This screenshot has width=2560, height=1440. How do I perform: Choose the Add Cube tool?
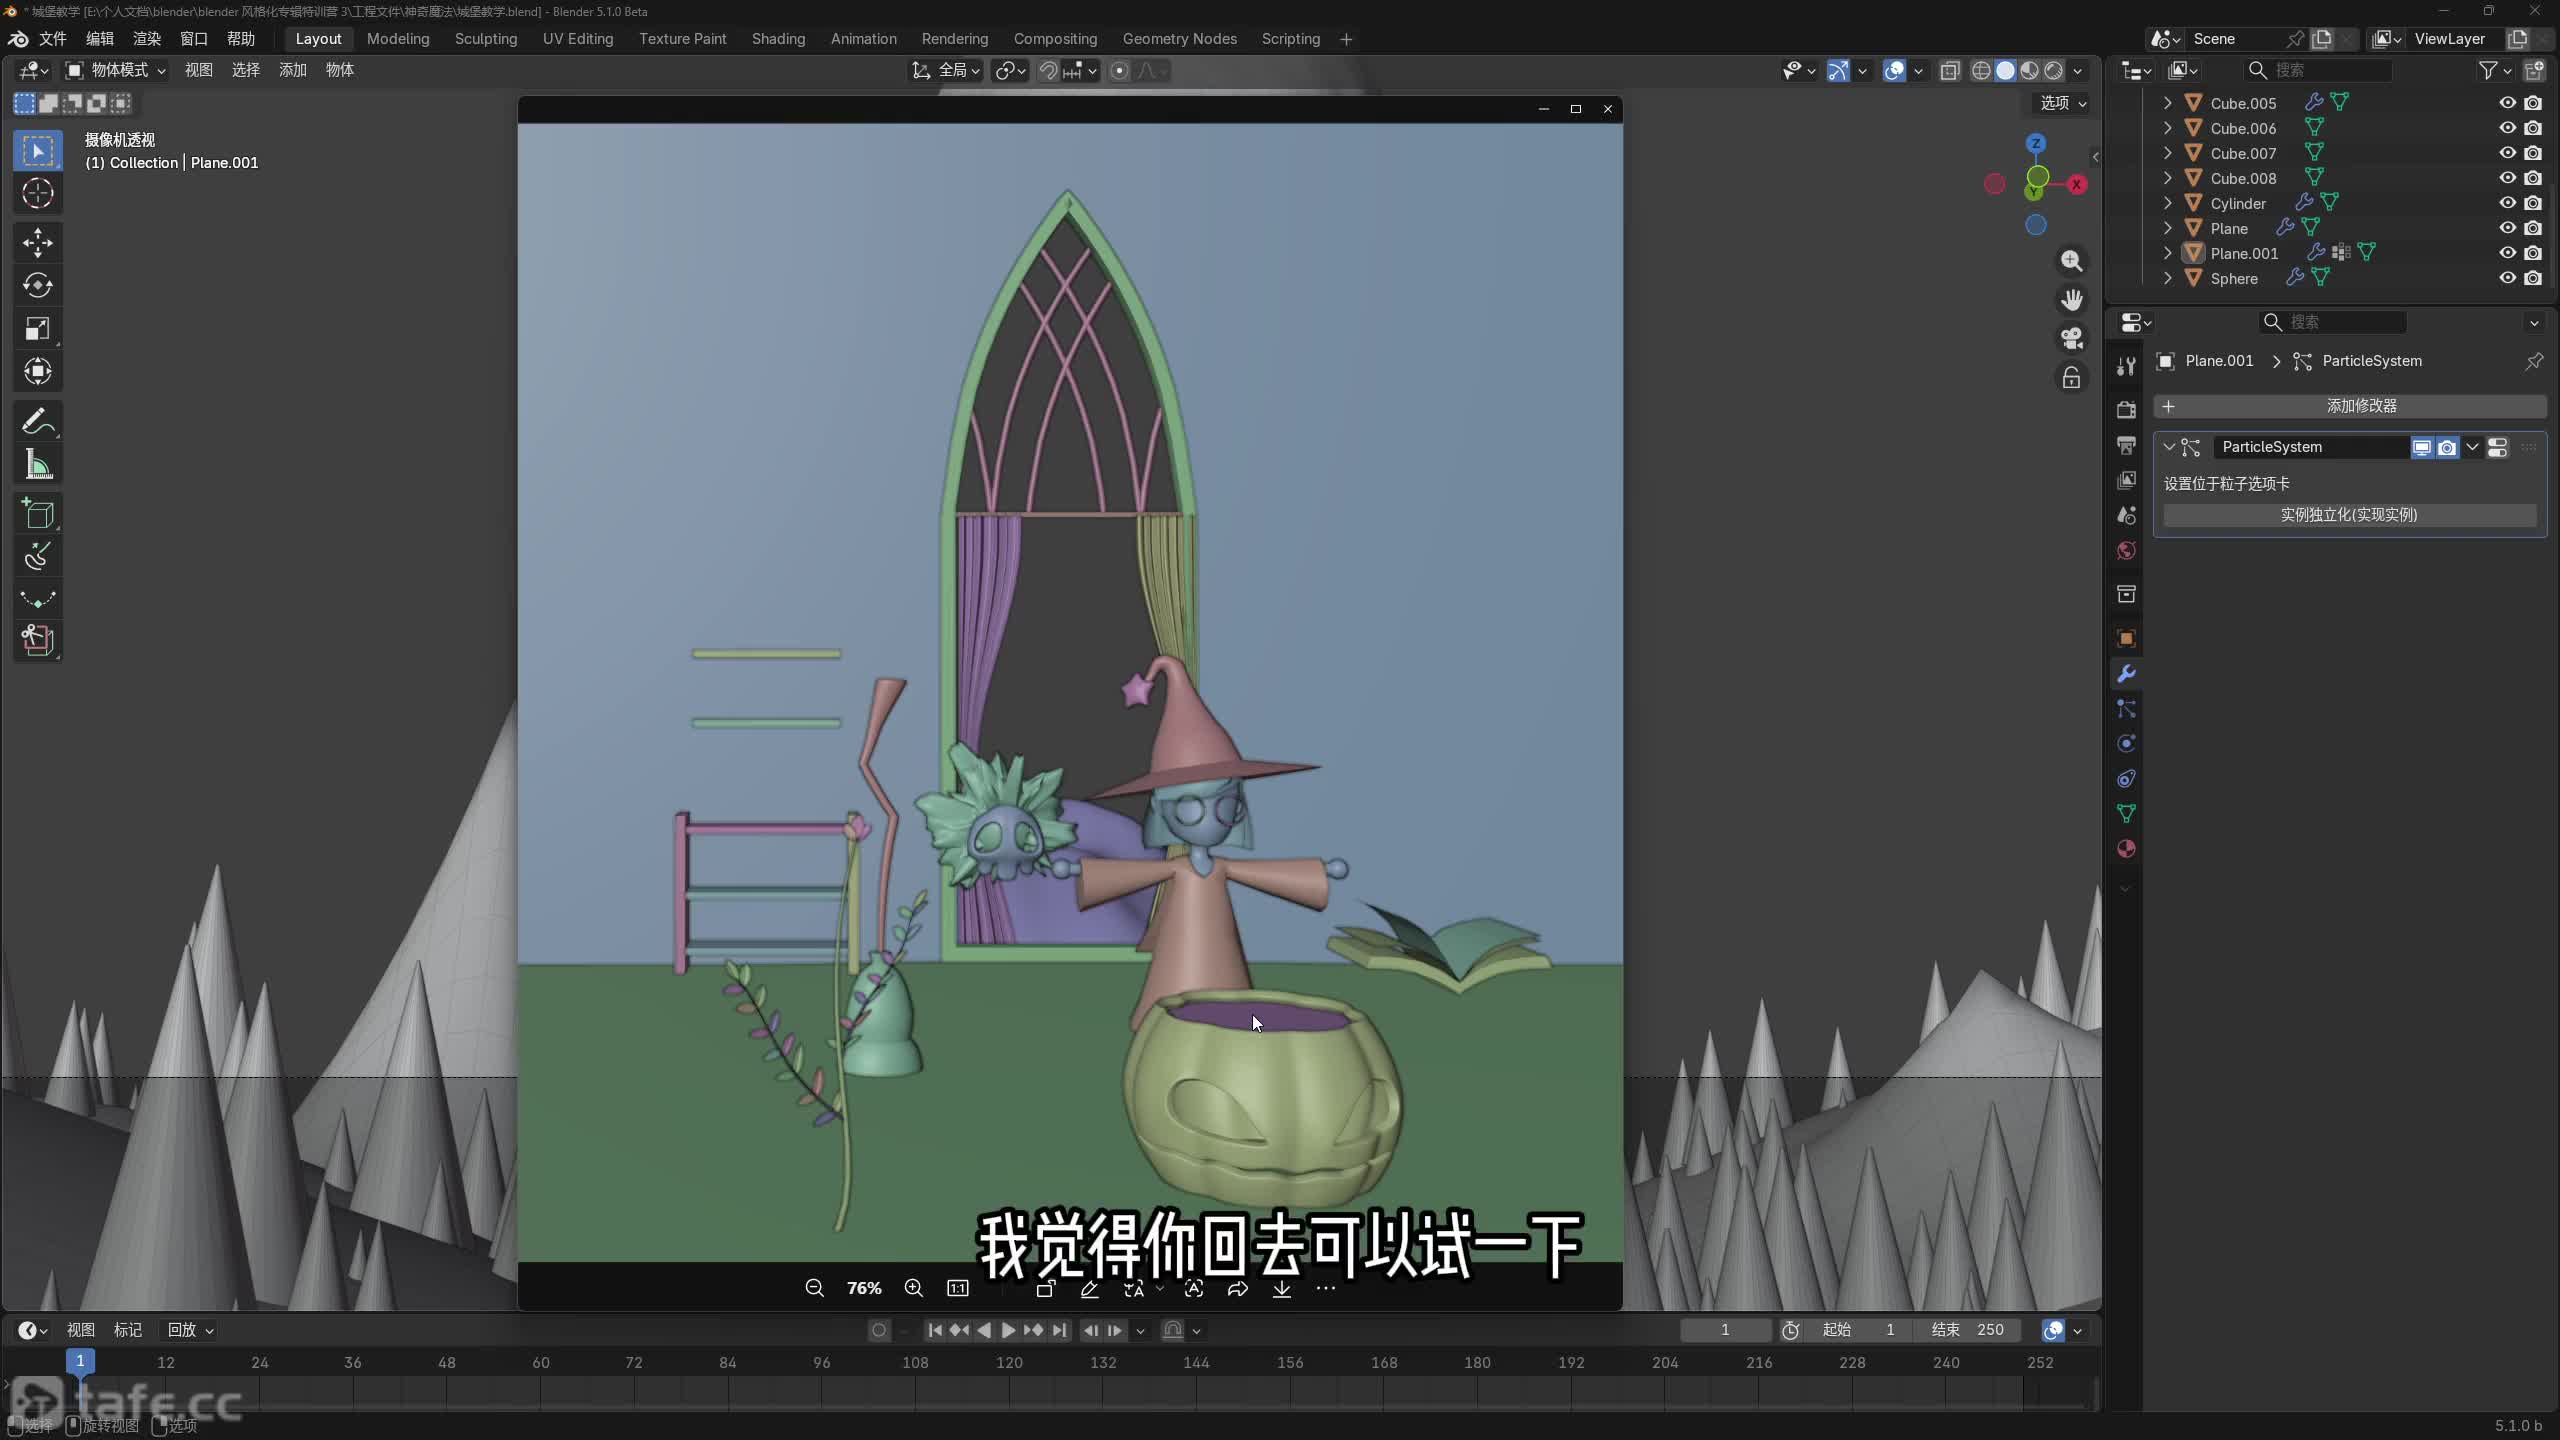coord(38,514)
